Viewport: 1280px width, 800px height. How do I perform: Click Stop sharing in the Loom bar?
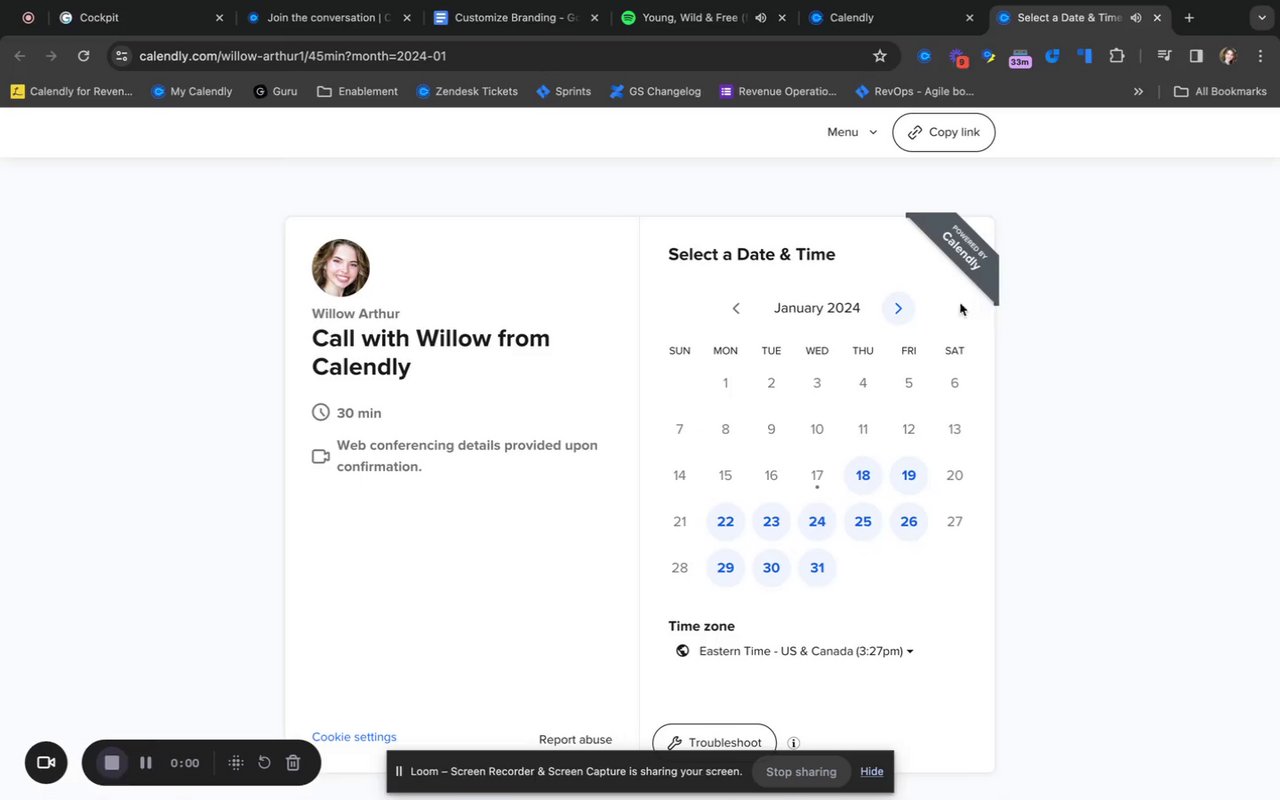click(801, 771)
